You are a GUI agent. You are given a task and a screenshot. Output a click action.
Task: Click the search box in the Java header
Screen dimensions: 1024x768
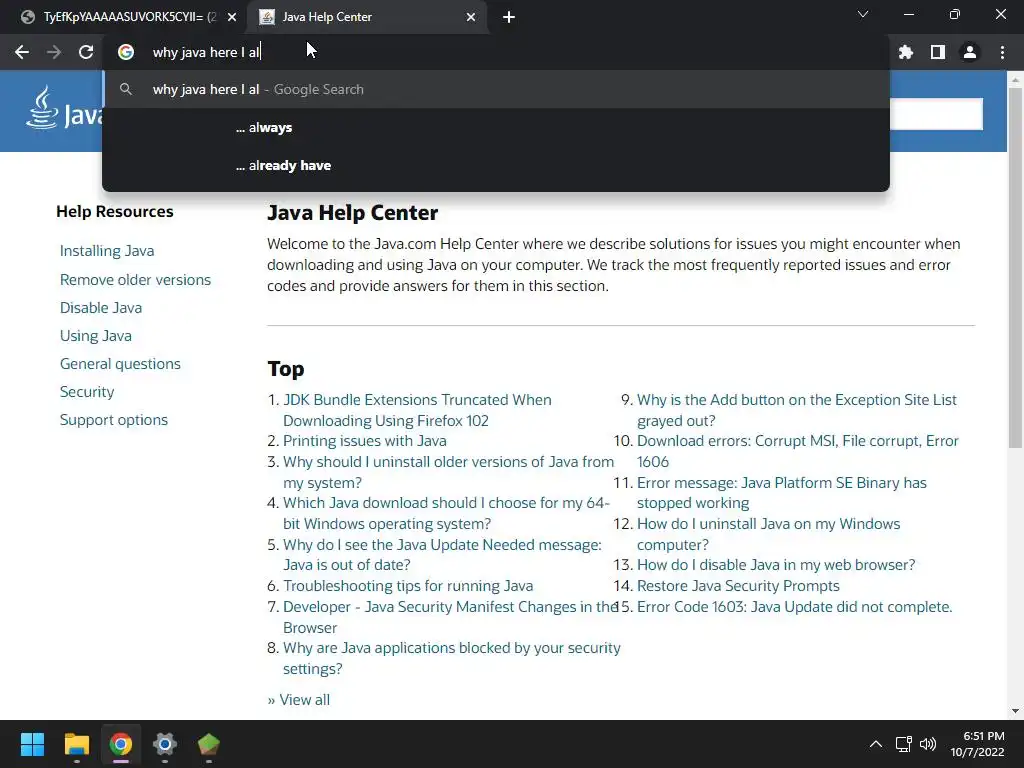pos(936,114)
